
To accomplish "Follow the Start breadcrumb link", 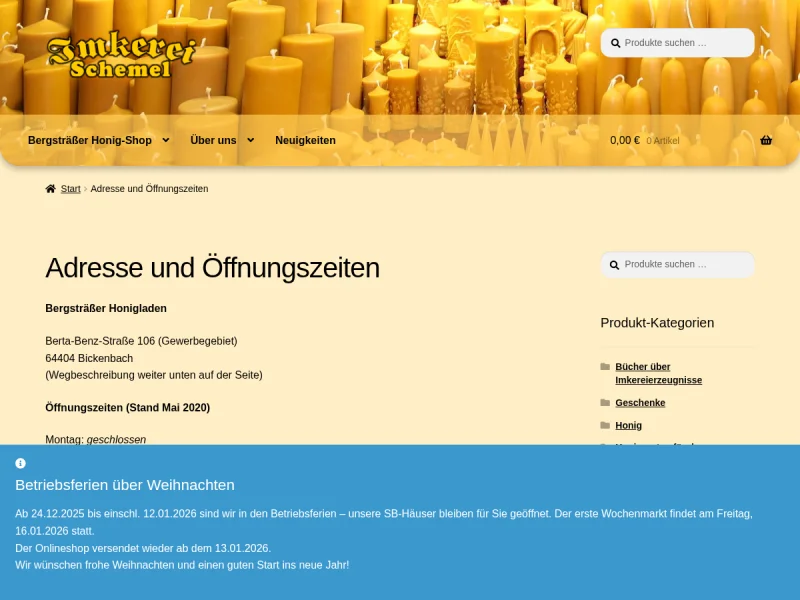I will click(x=70, y=189).
